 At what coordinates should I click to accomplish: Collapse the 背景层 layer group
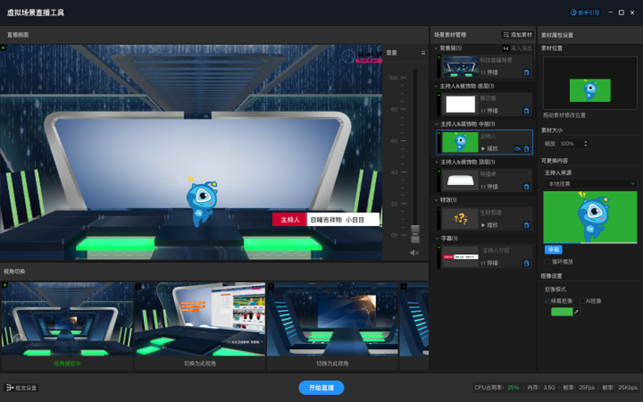tap(436, 48)
